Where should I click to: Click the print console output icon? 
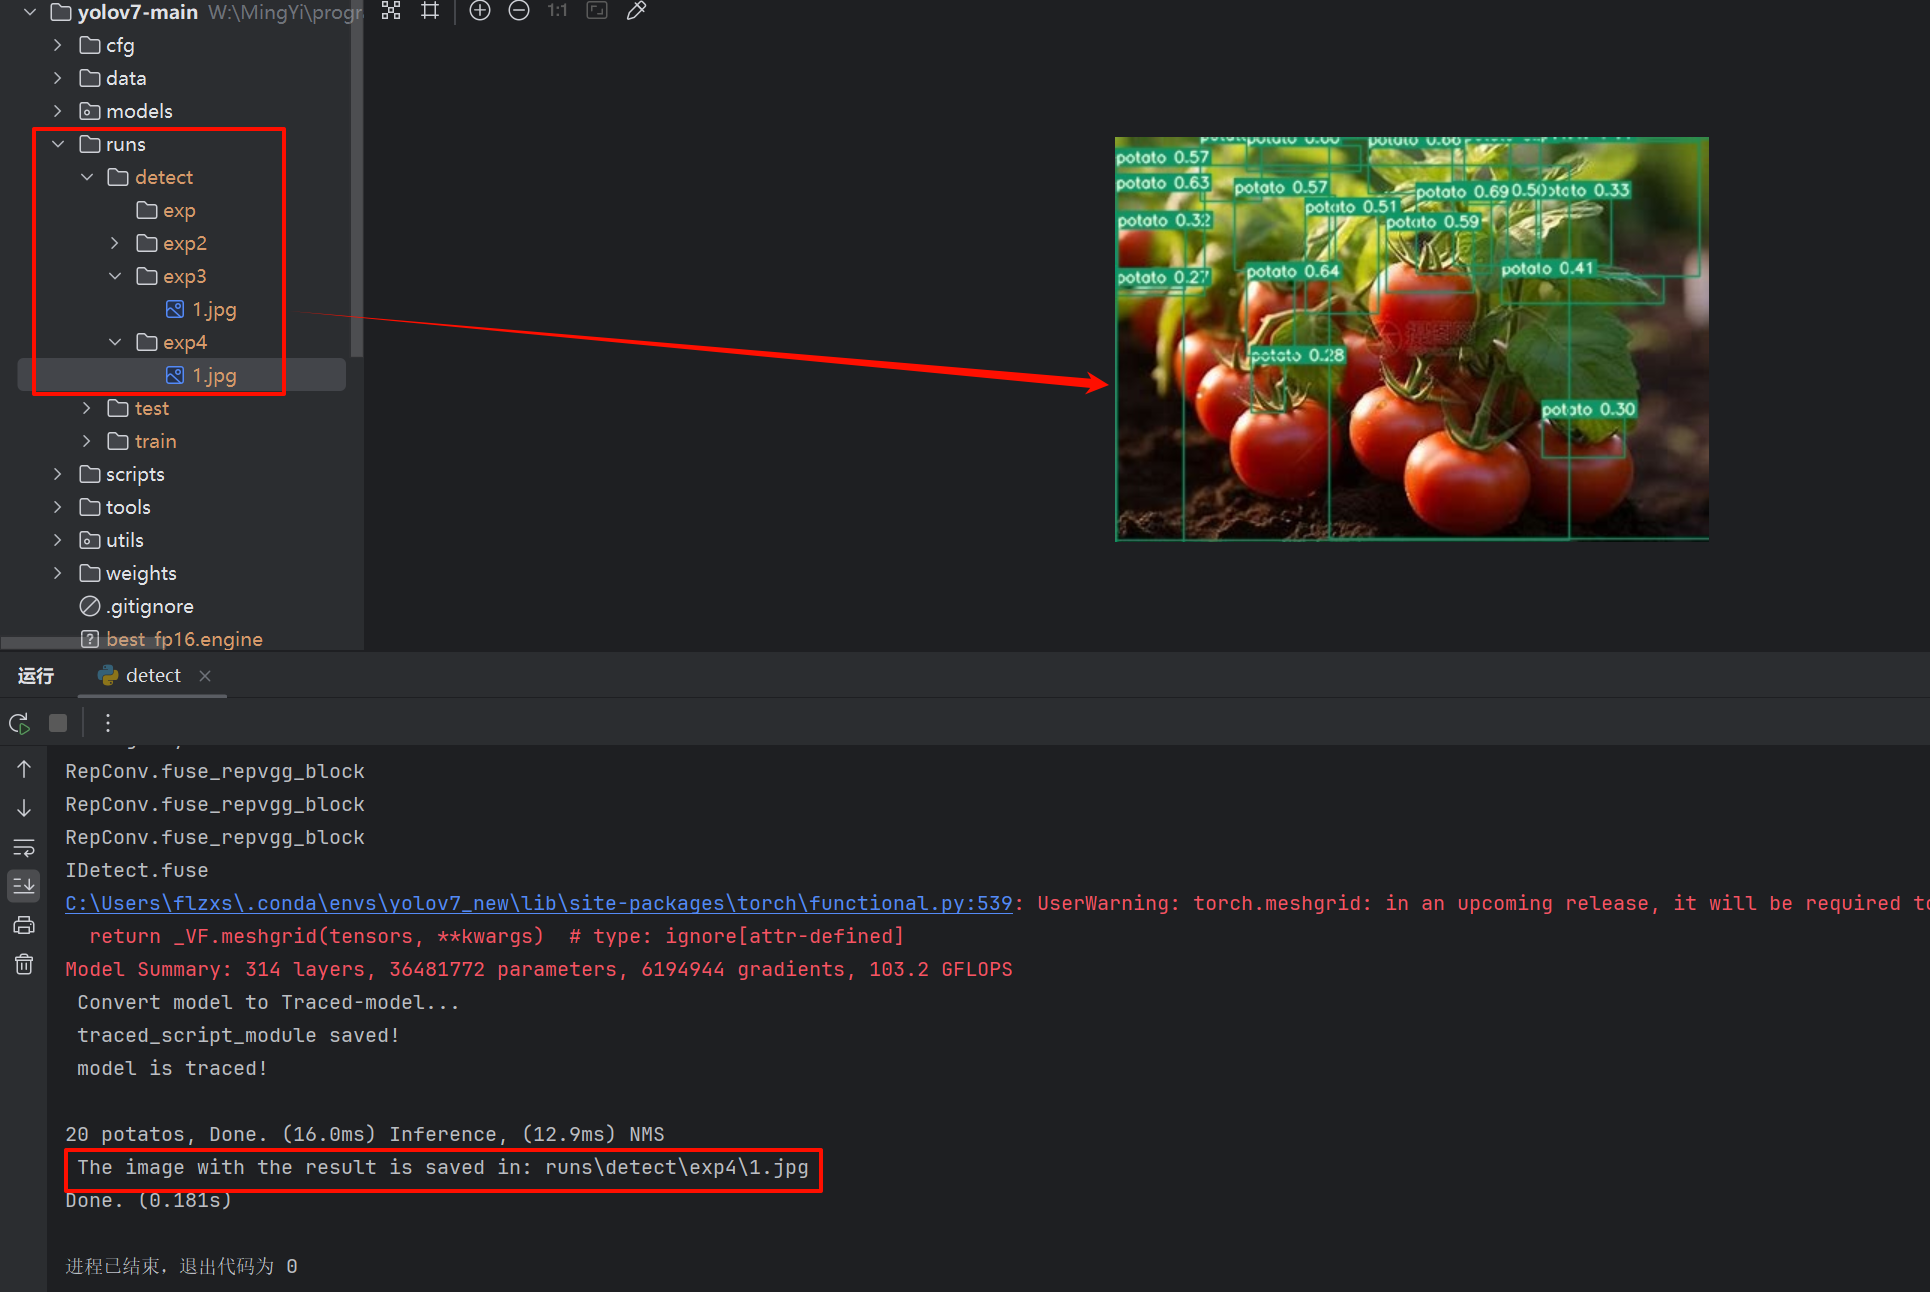(x=24, y=925)
